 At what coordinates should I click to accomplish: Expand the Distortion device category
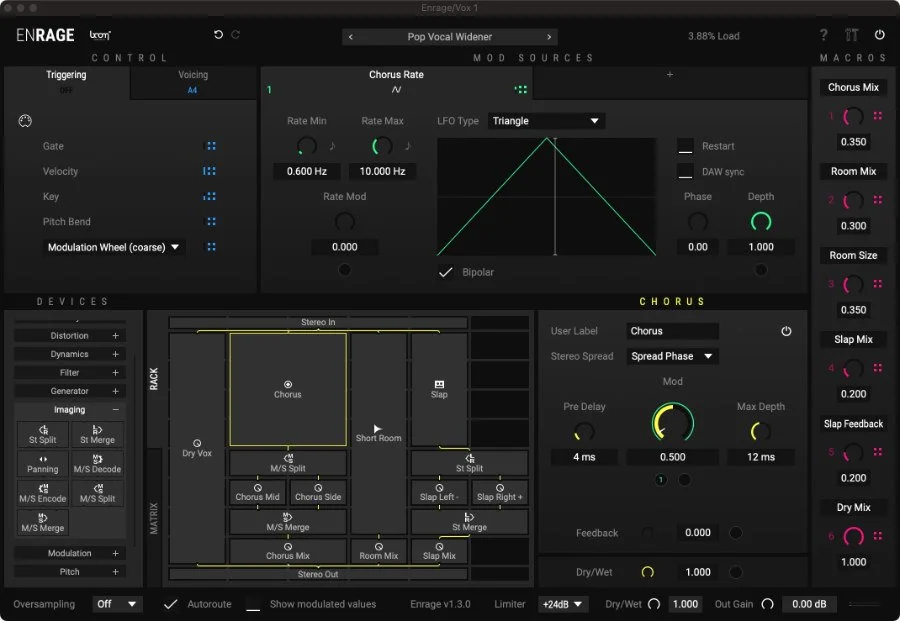[70, 336]
